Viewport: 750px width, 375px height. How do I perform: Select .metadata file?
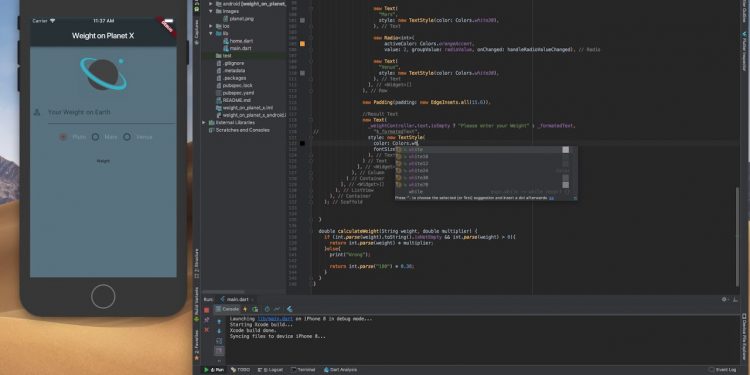[x=234, y=71]
